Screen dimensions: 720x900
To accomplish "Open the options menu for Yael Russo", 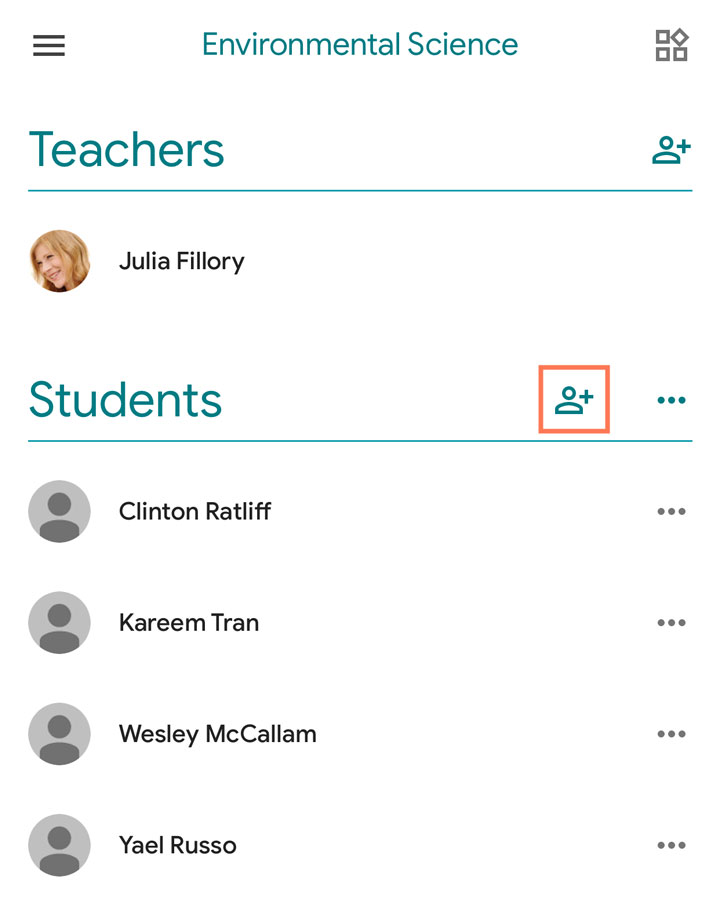I will 671,844.
